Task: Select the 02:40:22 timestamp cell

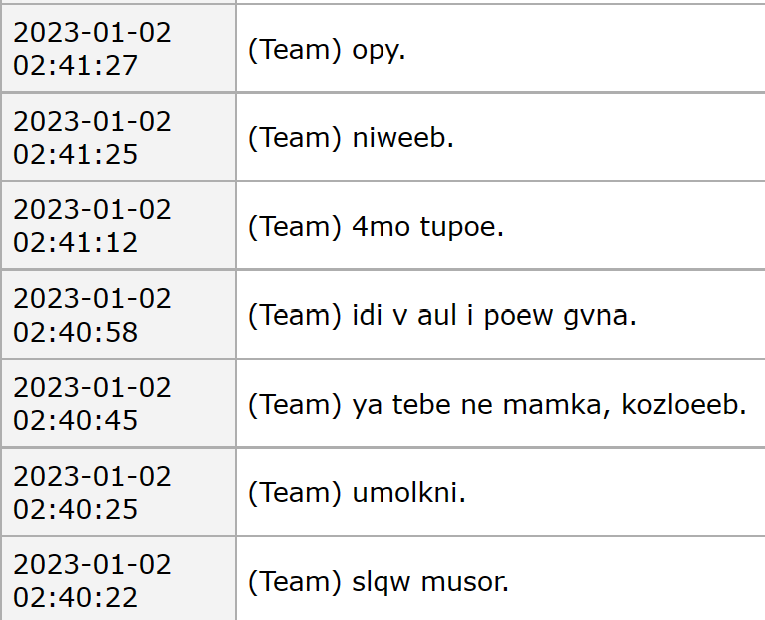Action: pyautogui.click(x=92, y=581)
